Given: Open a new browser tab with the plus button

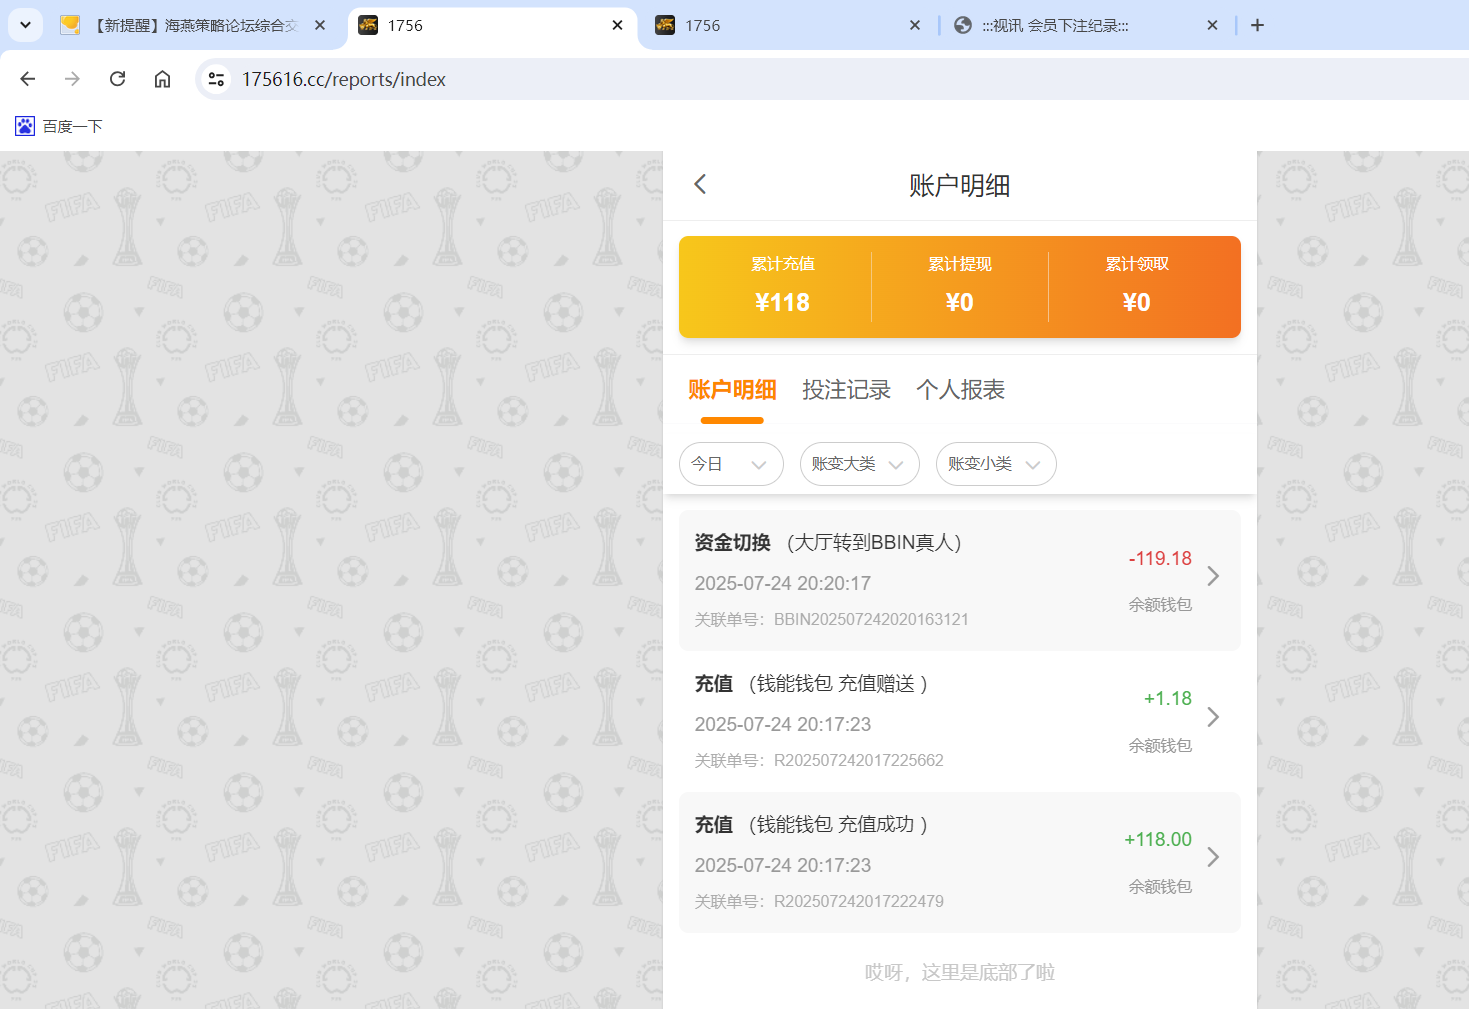Looking at the screenshot, I should 1257,25.
